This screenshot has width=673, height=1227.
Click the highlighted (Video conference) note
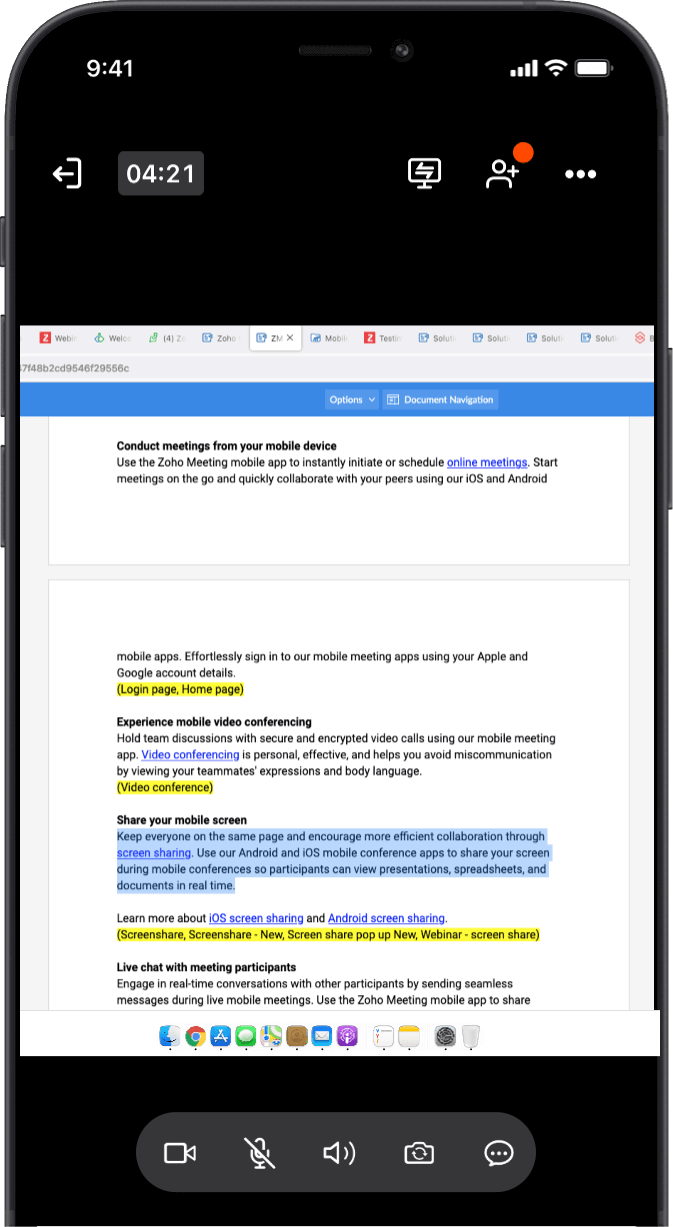click(165, 787)
